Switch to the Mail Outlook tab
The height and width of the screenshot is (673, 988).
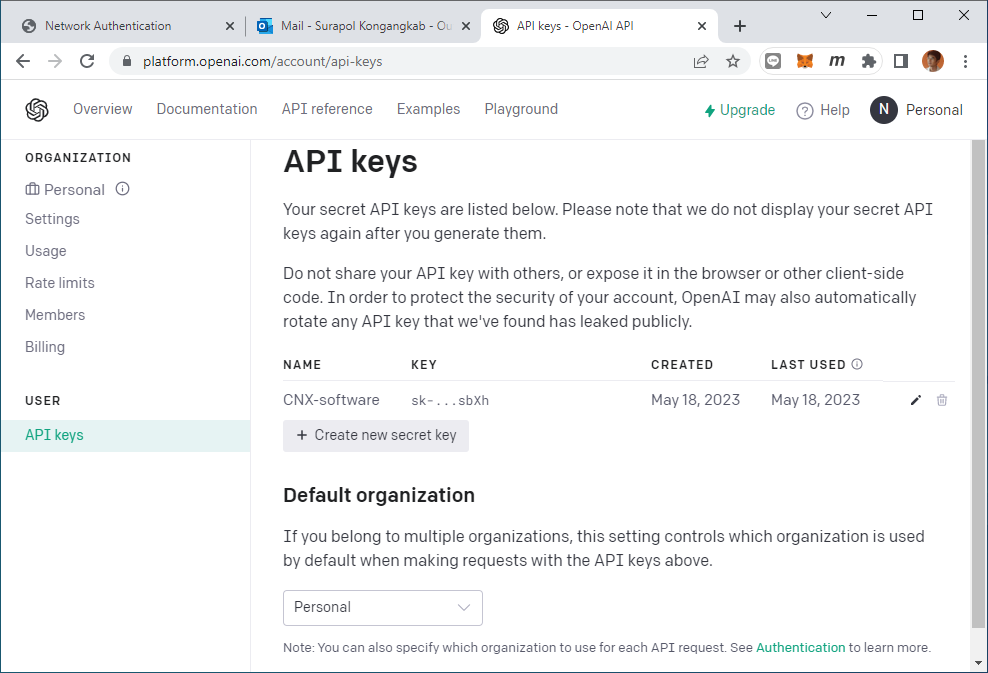coord(356,26)
